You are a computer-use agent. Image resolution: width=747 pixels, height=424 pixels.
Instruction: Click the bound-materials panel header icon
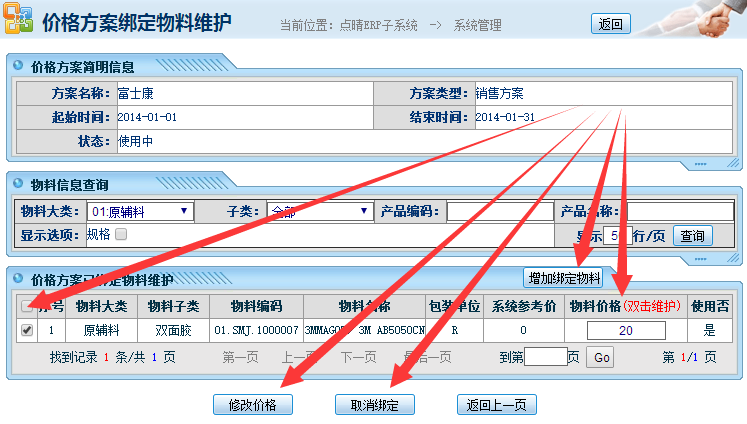[18, 279]
